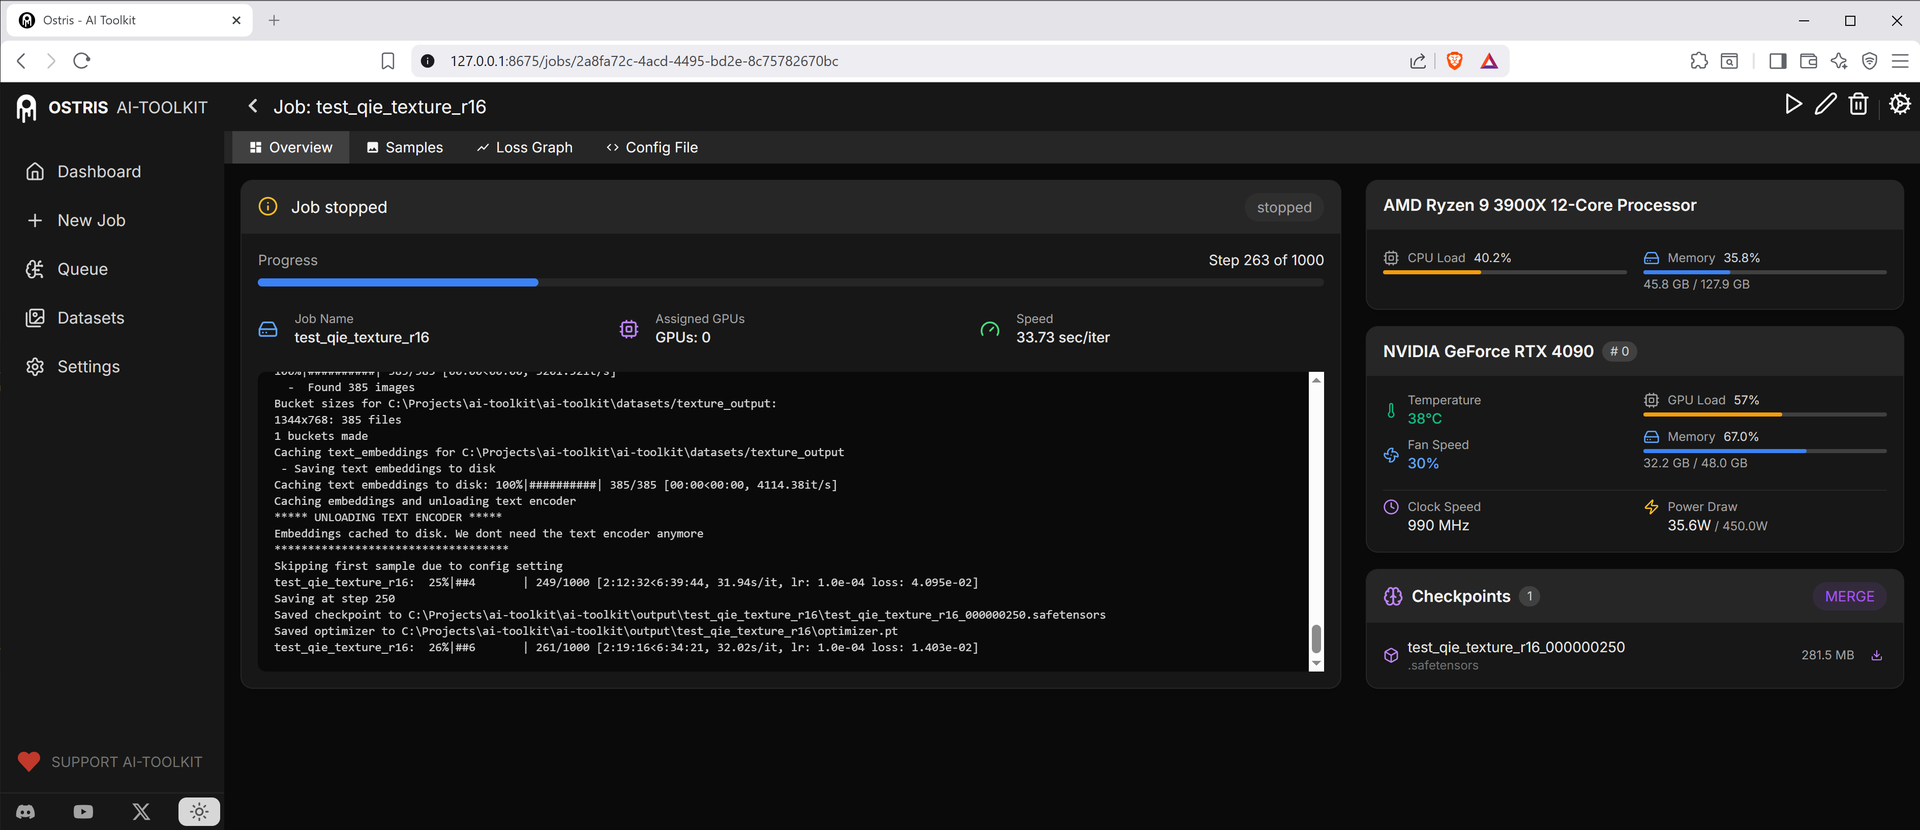Click the training progress bar
This screenshot has height=830, width=1920.
point(791,283)
